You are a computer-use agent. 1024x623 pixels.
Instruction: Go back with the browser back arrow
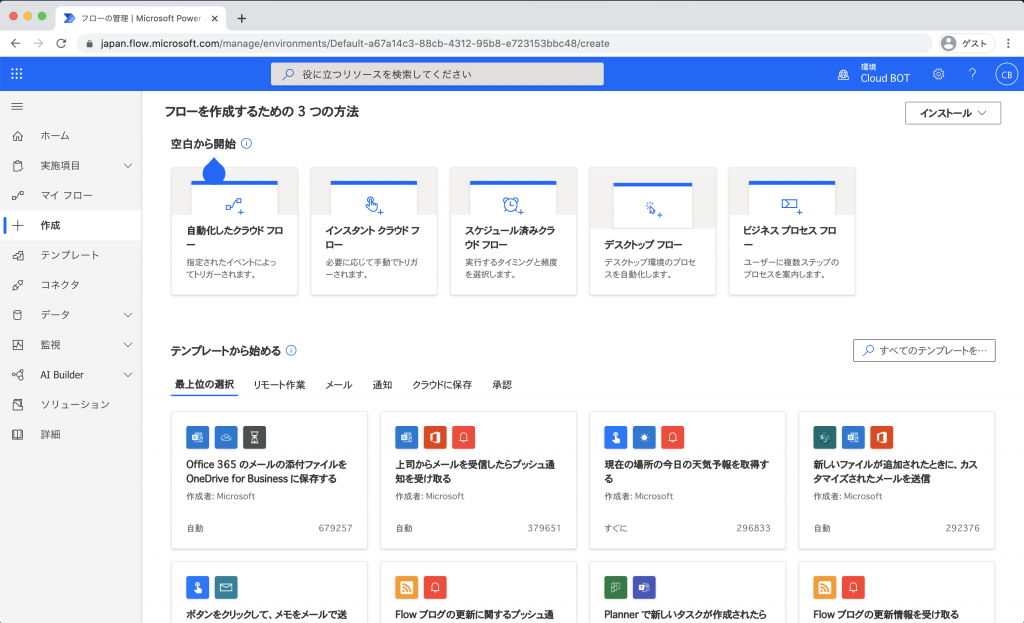point(16,44)
